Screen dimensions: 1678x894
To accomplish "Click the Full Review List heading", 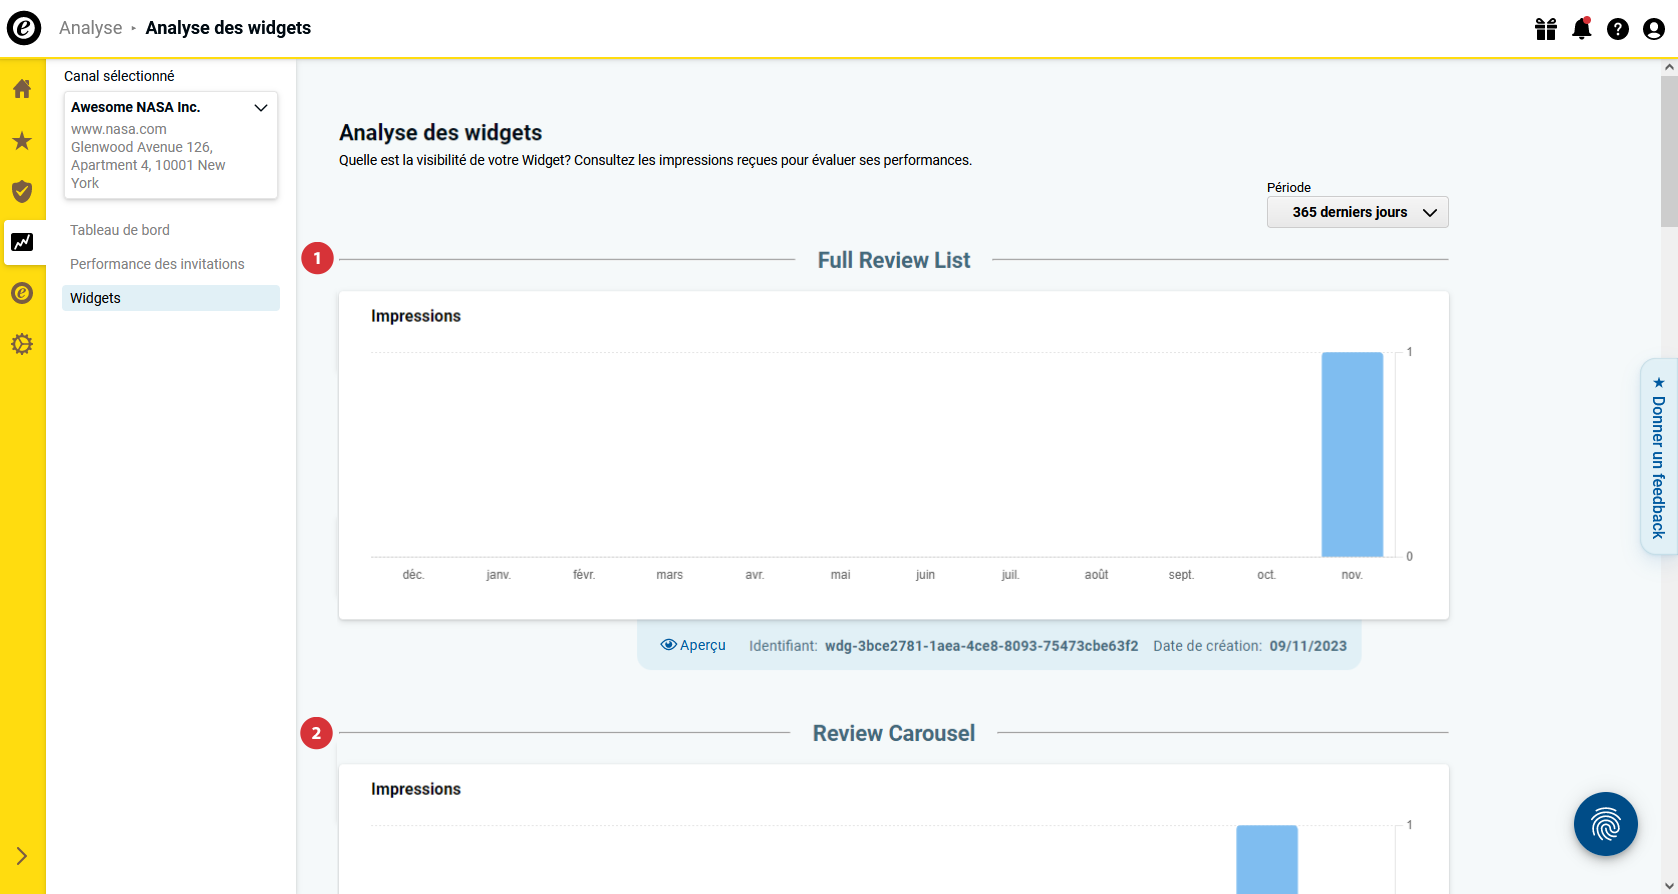I will point(894,260).
